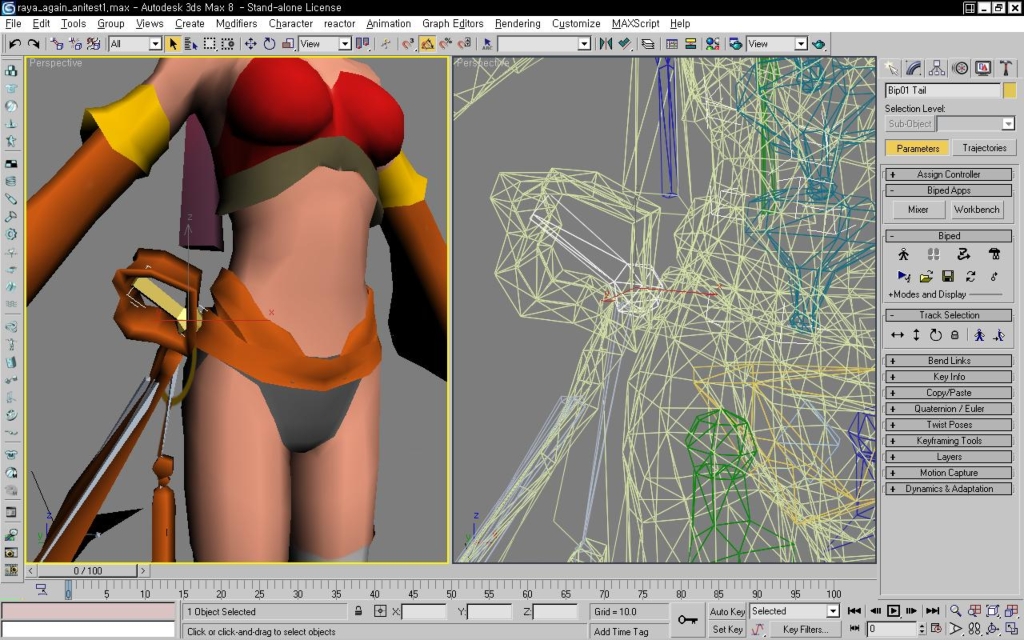Toggle biped Figure Mode
Viewport: 1024px width, 640px height.
pyautogui.click(x=903, y=255)
